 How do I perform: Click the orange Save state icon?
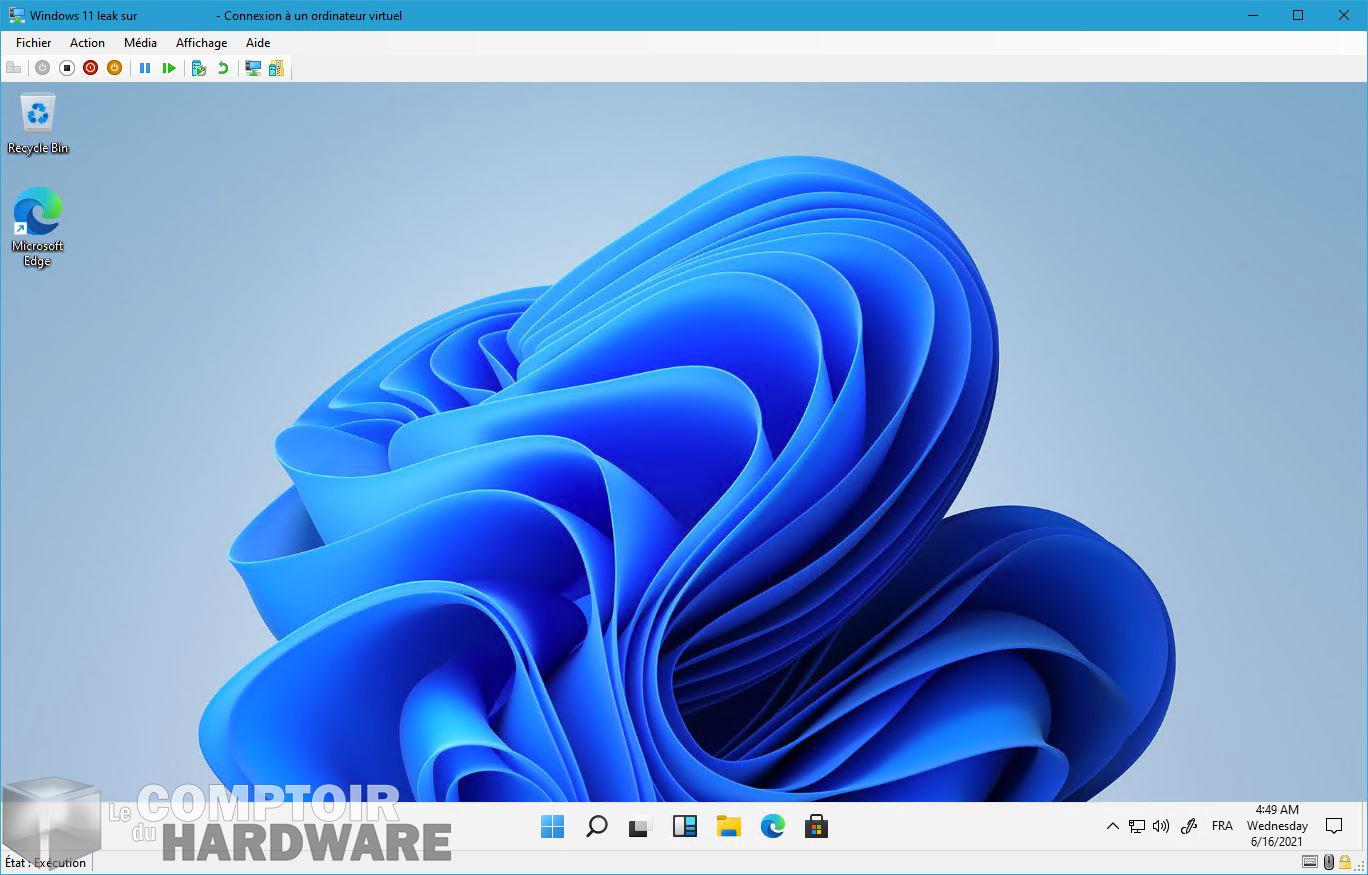[115, 68]
